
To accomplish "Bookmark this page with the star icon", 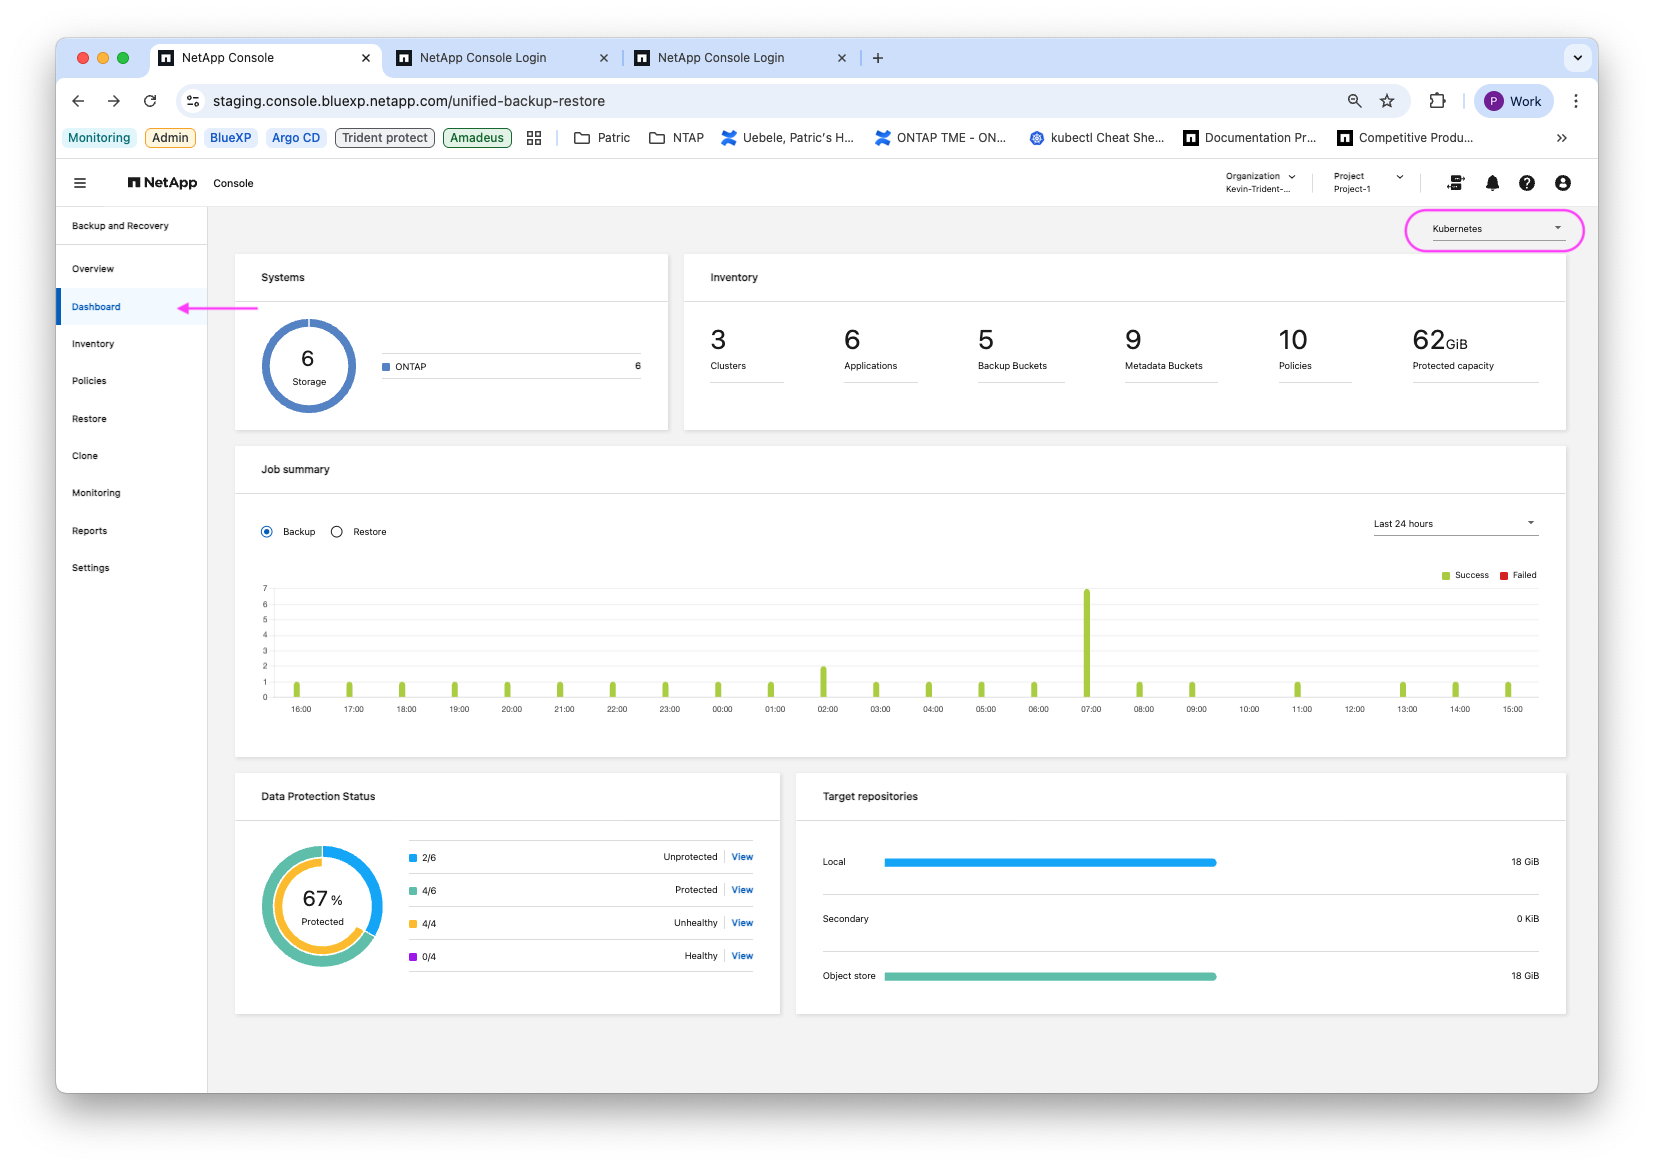I will [1387, 101].
